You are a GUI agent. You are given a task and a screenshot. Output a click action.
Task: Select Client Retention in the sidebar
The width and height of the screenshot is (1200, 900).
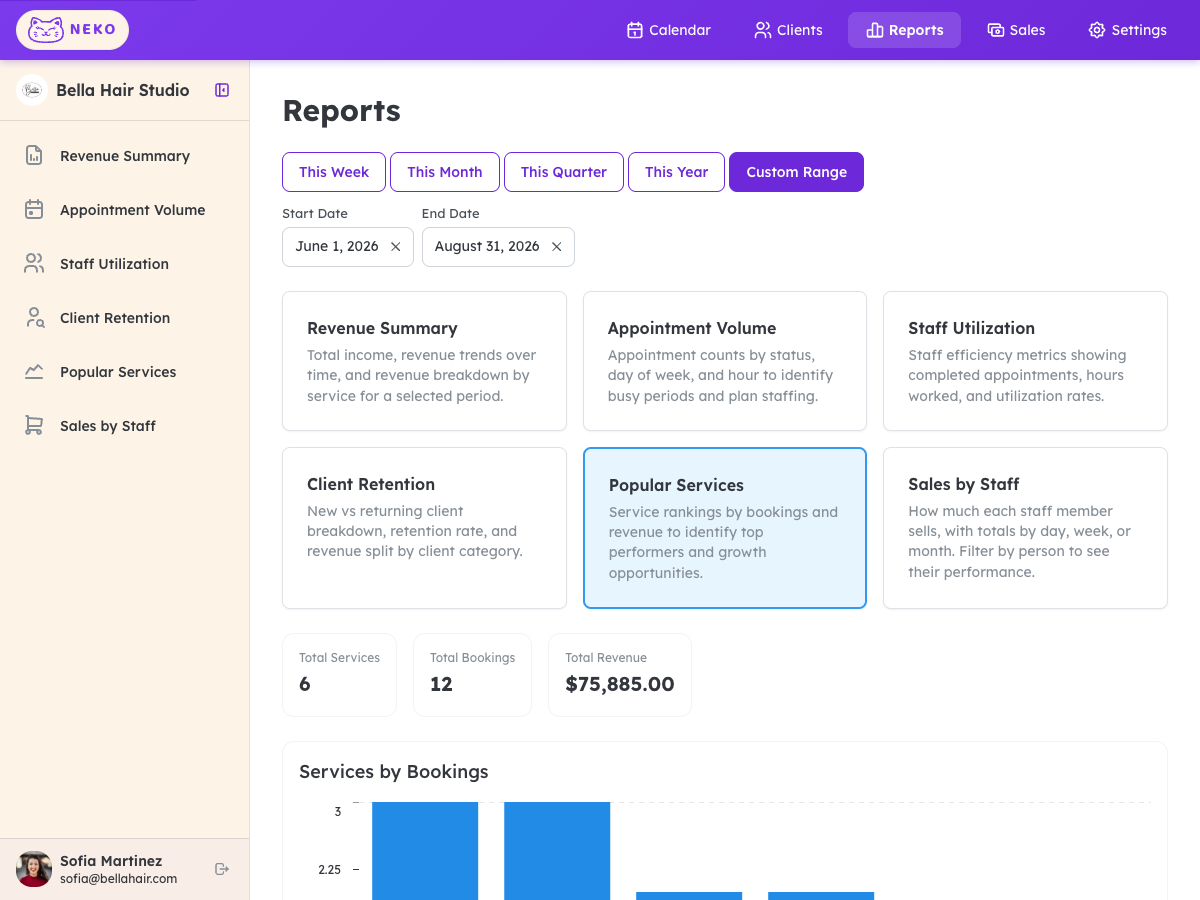125,317
